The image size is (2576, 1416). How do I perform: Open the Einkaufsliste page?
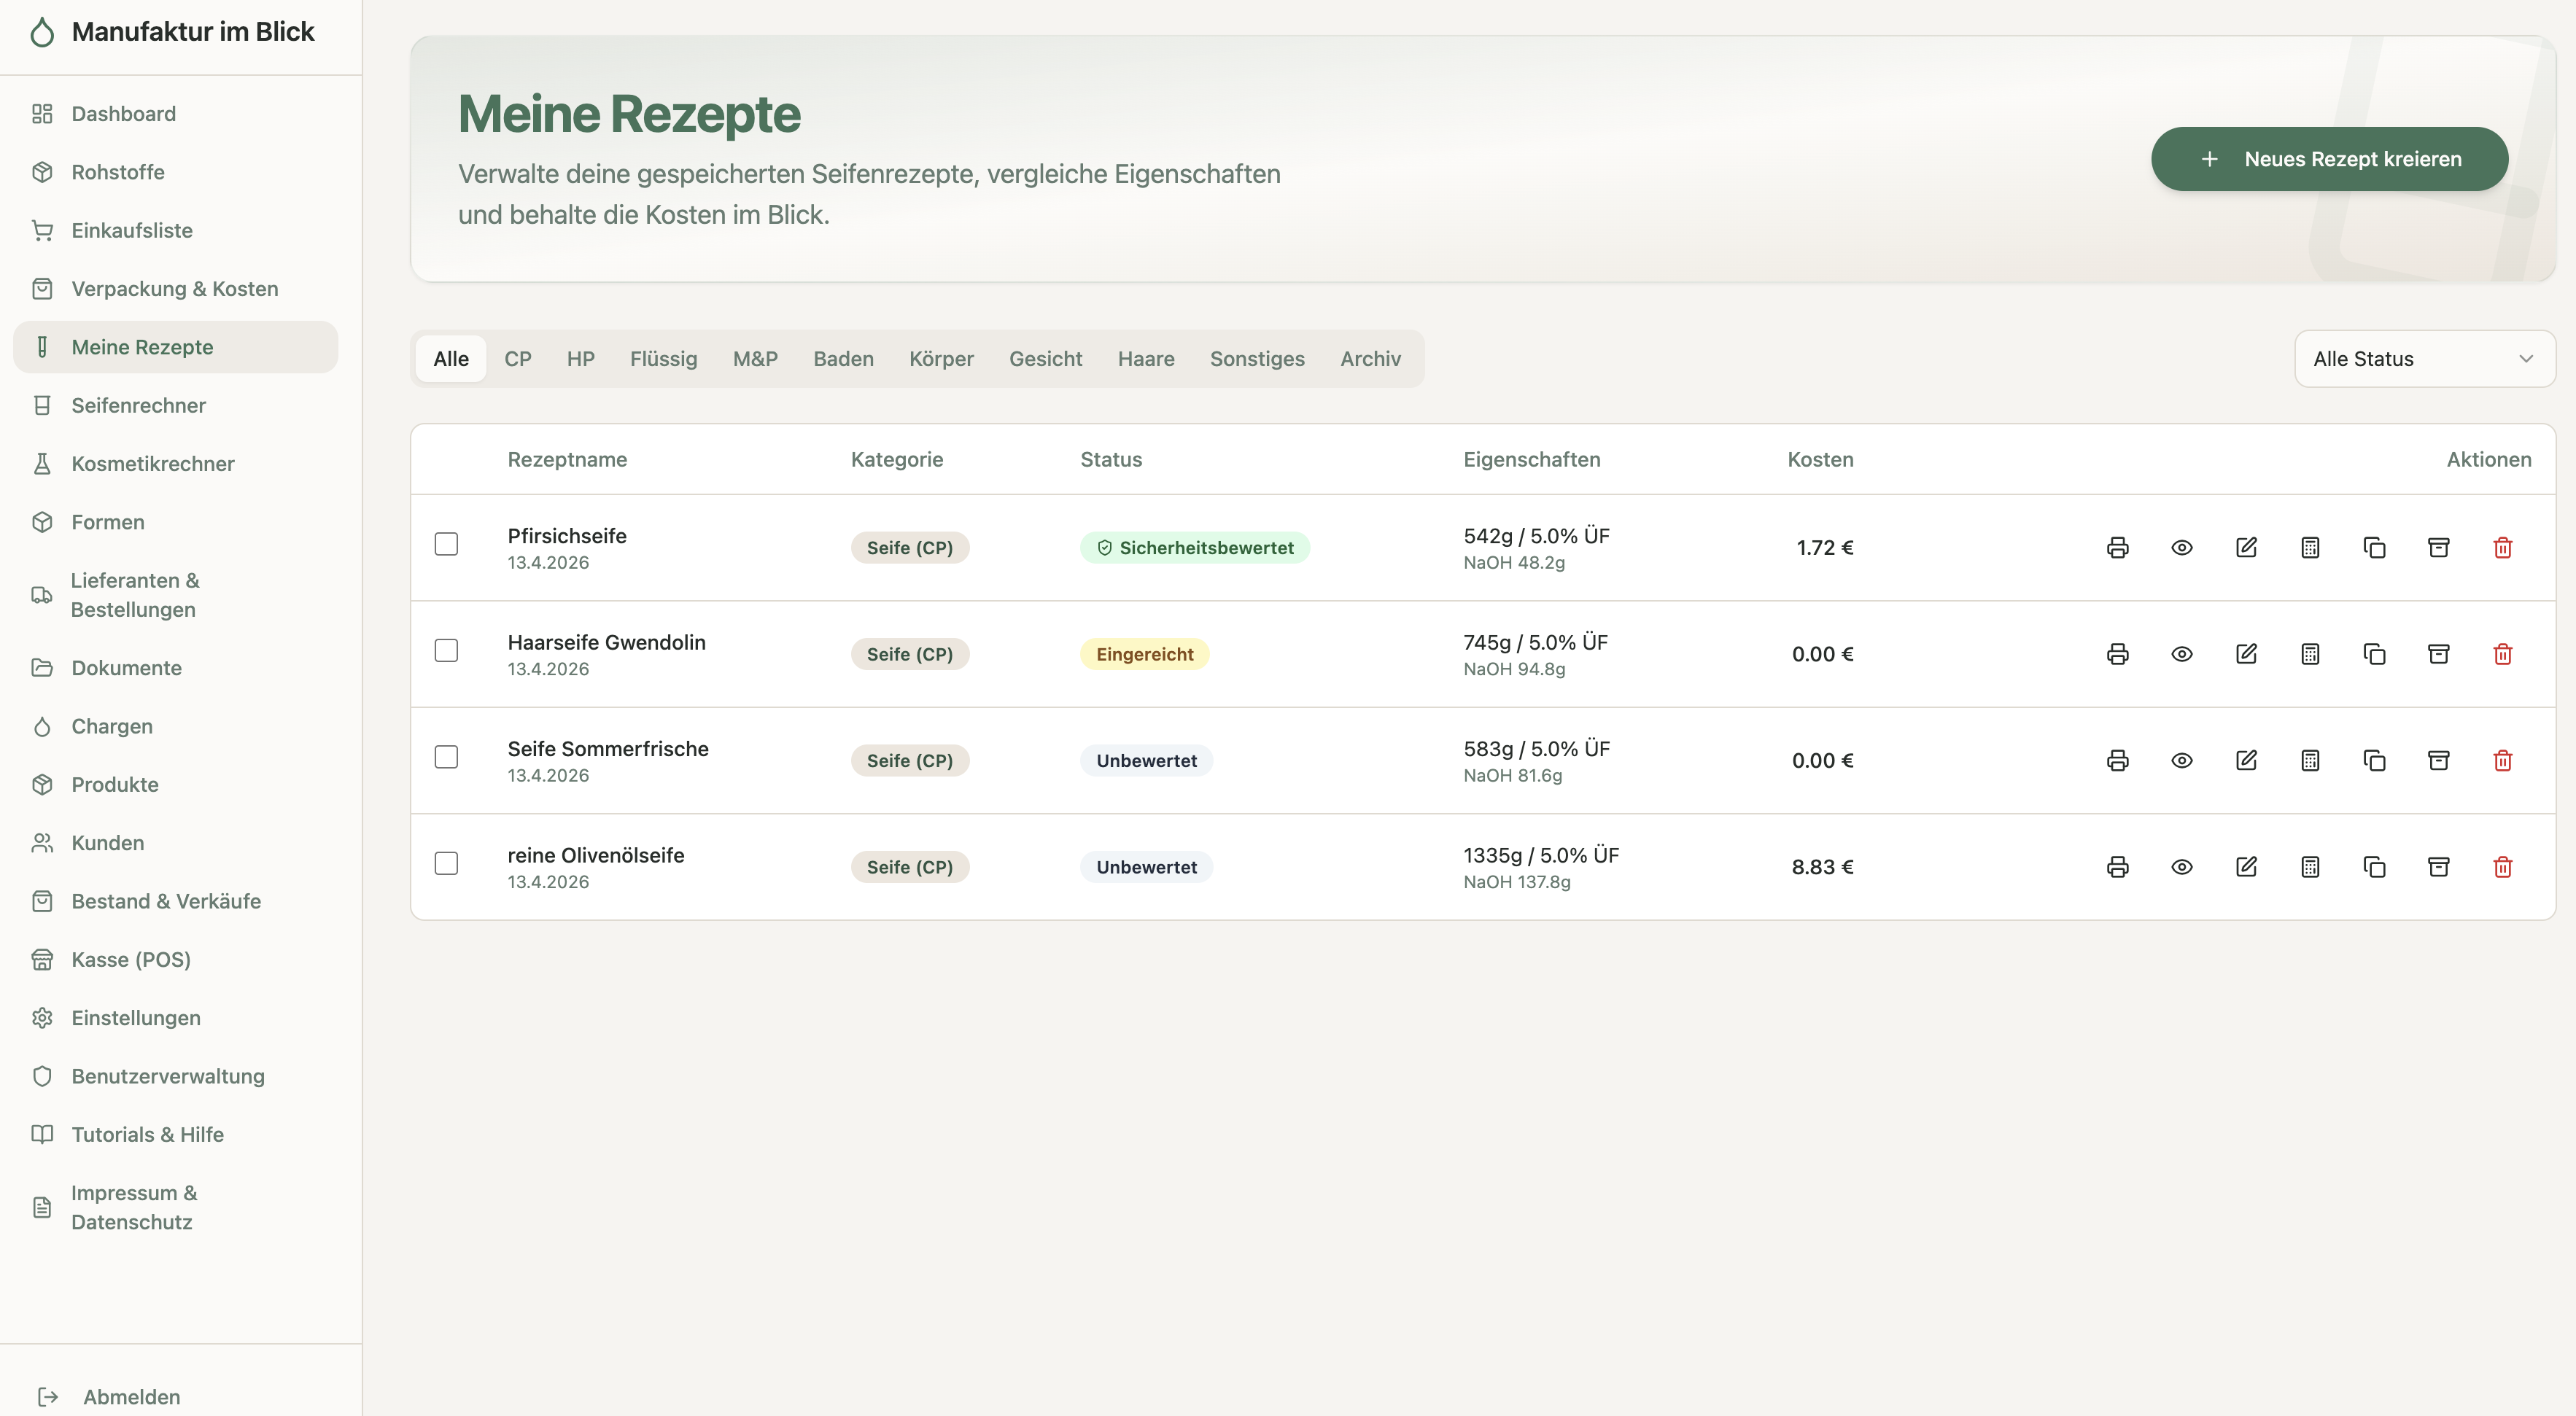[176, 231]
